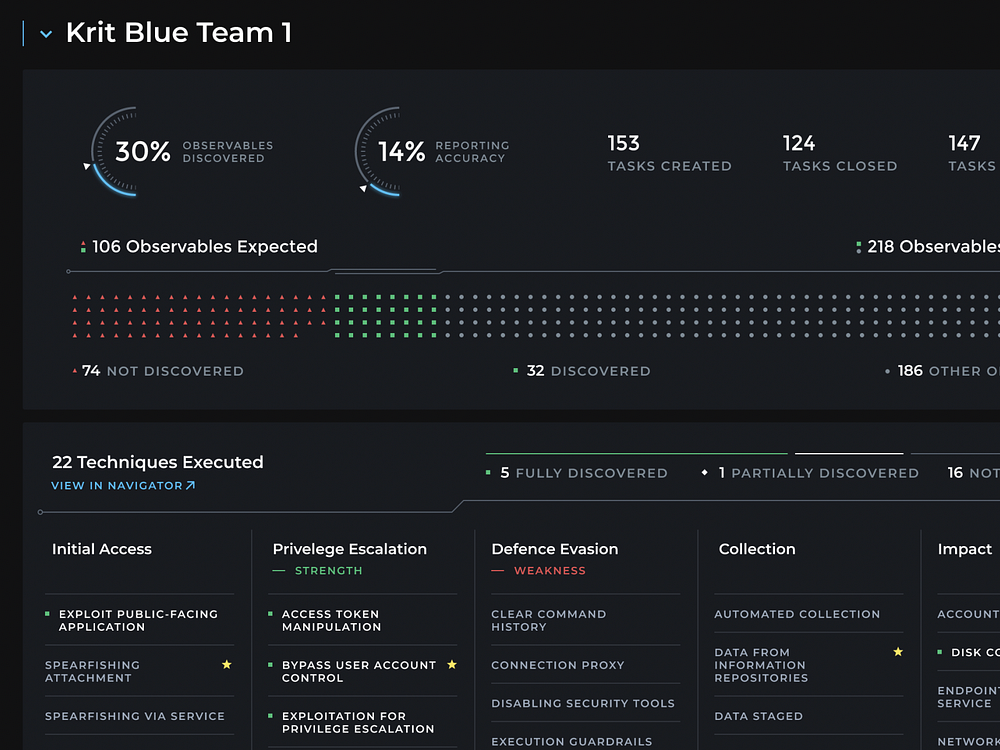
Task: Click the Clear Command History technique
Action: 548,620
